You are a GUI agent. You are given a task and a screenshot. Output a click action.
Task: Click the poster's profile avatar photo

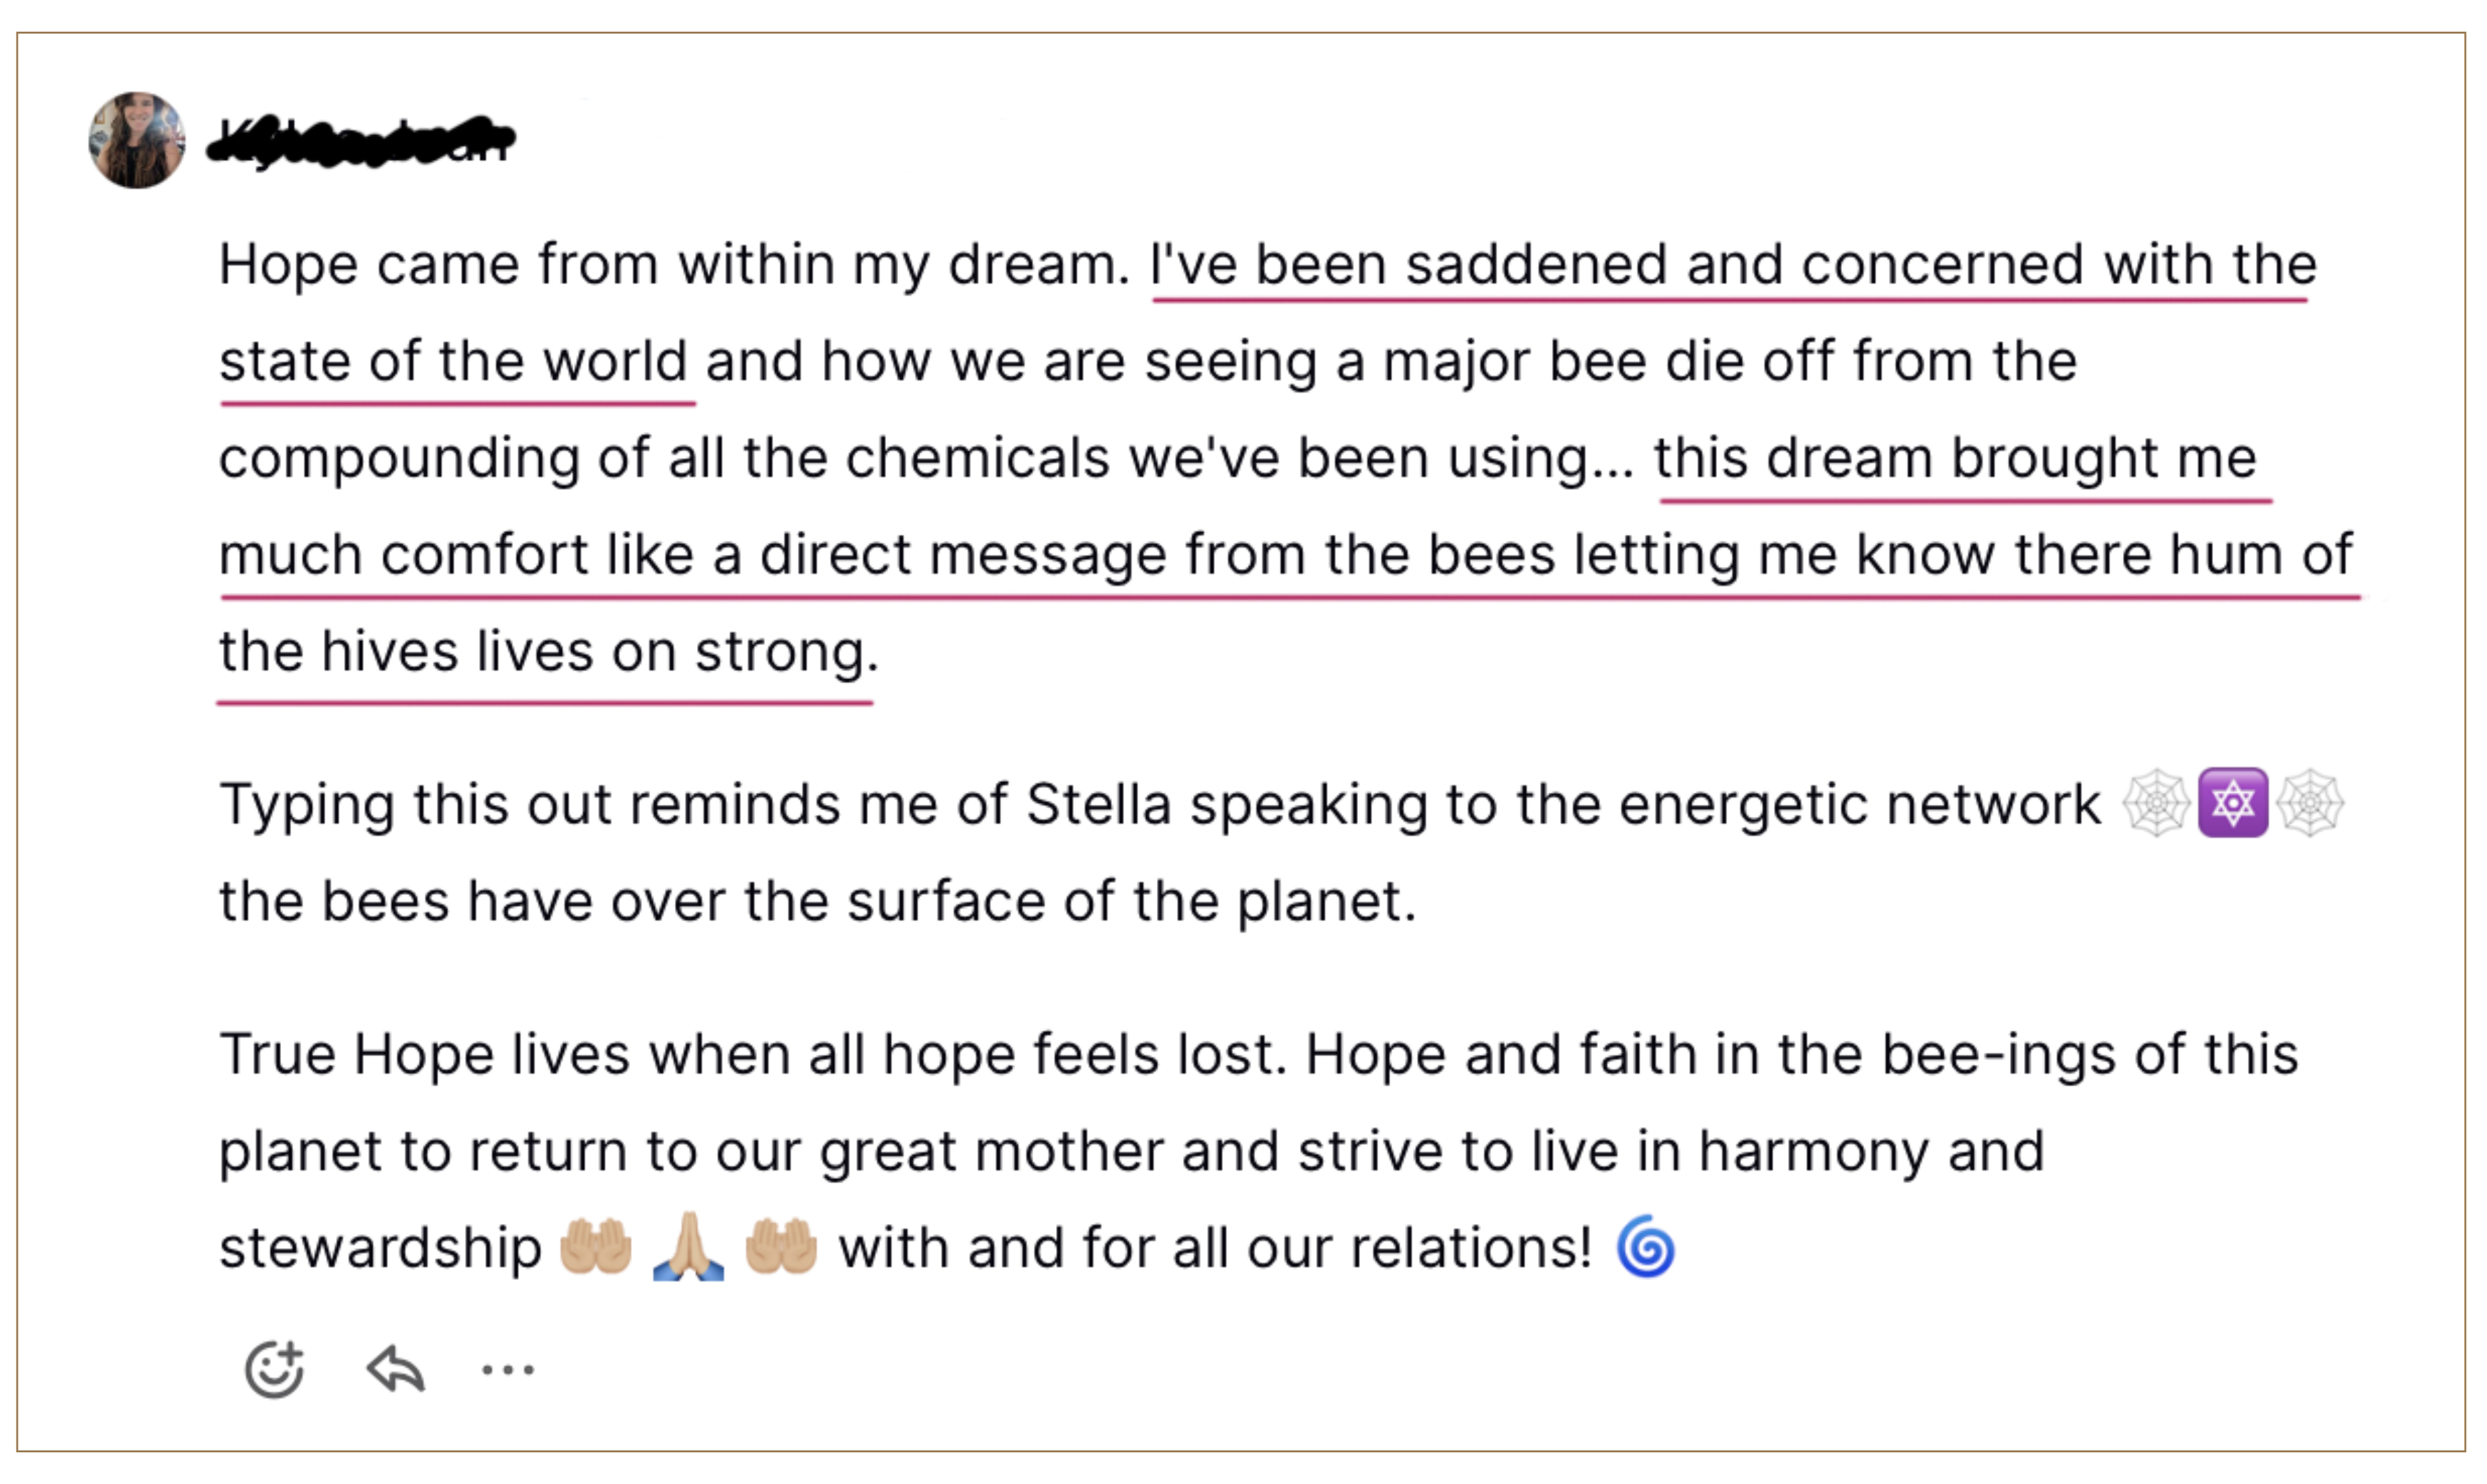click(137, 140)
